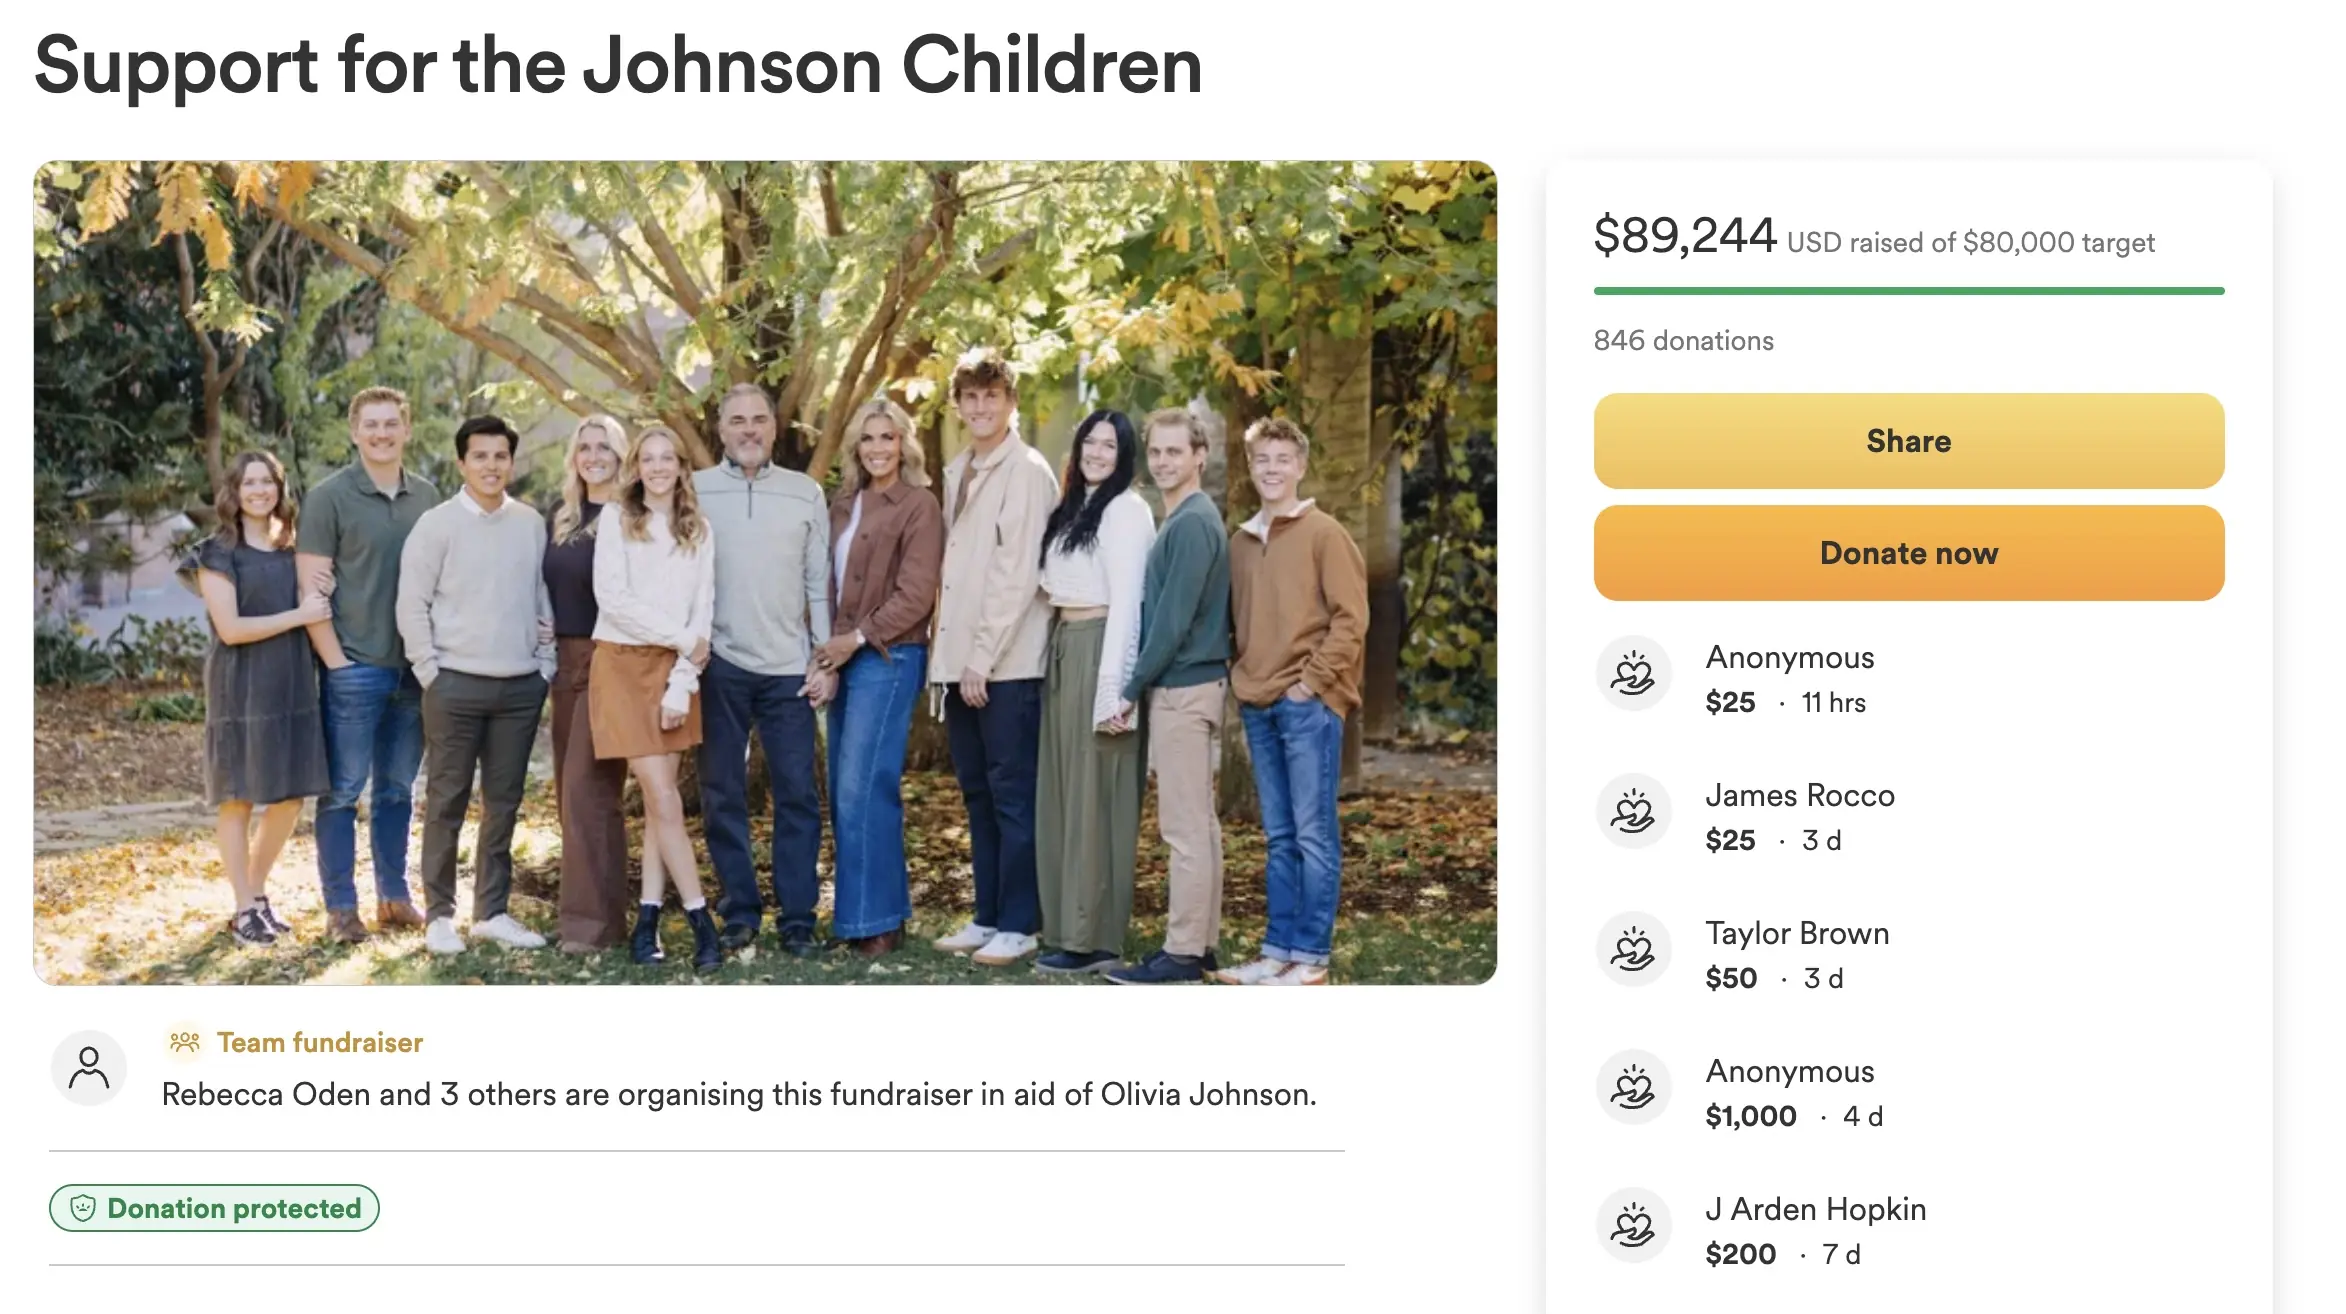Click the donor icon next to J Arden Hopkin
This screenshot has width=2346, height=1314.
[x=1633, y=1225]
